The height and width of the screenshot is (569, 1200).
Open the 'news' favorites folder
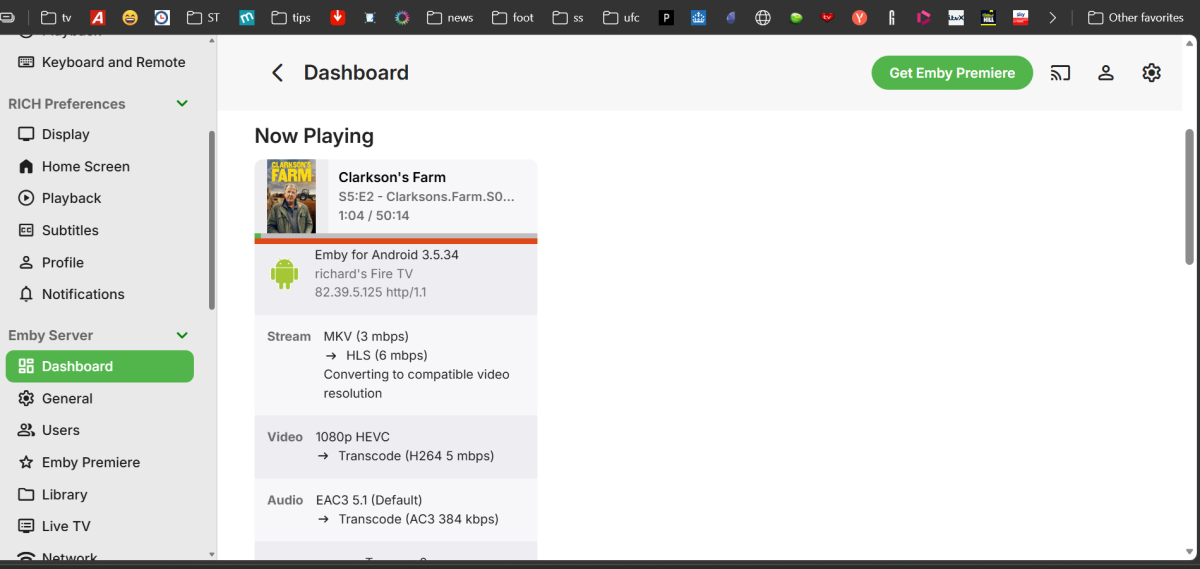click(x=450, y=17)
